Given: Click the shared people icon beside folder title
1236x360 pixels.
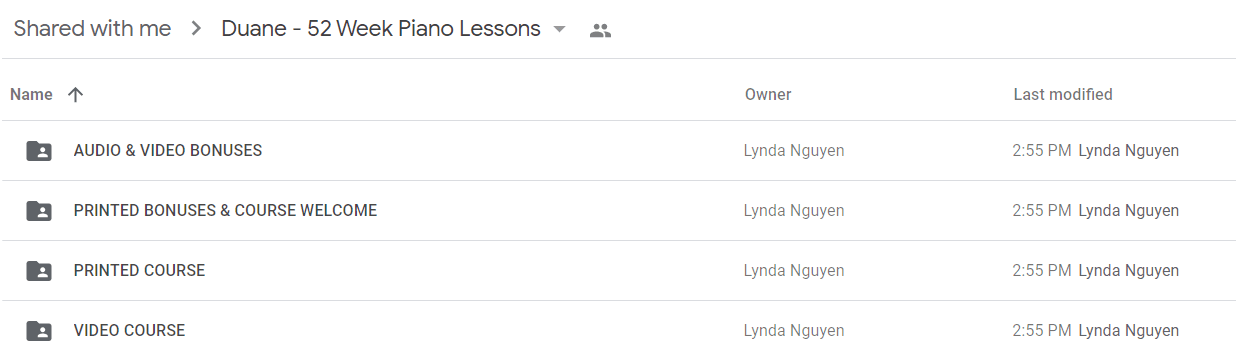Looking at the screenshot, I should [600, 30].
